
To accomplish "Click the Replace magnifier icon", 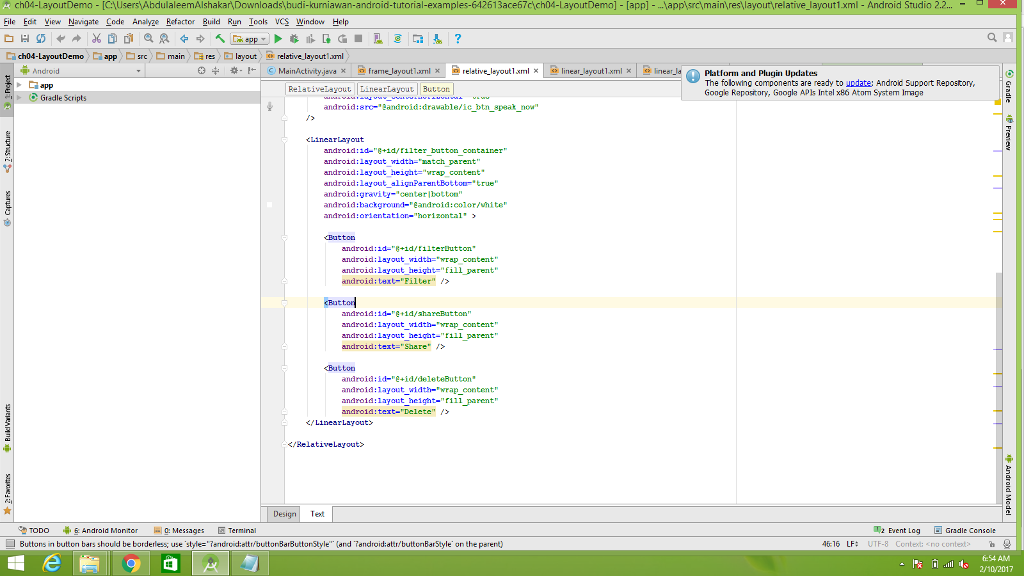I will coord(164,39).
